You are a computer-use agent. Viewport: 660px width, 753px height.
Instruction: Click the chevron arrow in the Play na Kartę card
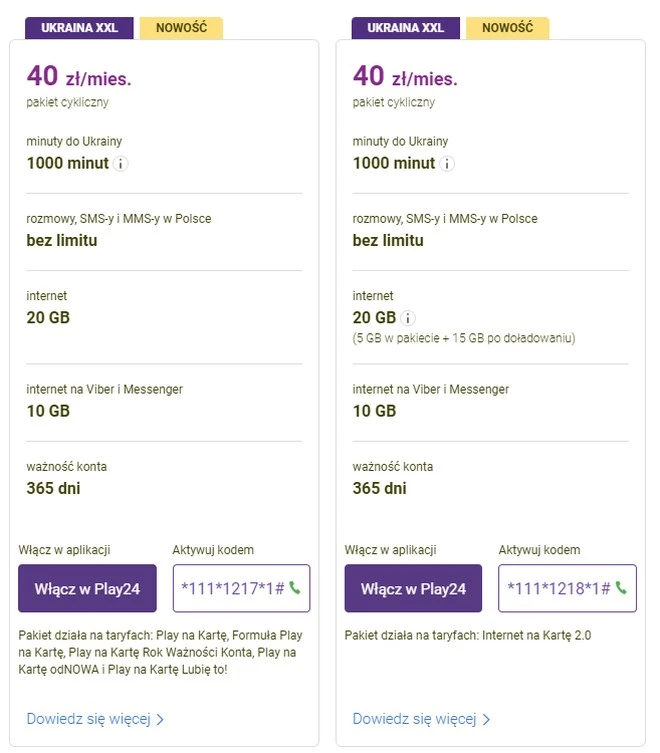pos(160,719)
